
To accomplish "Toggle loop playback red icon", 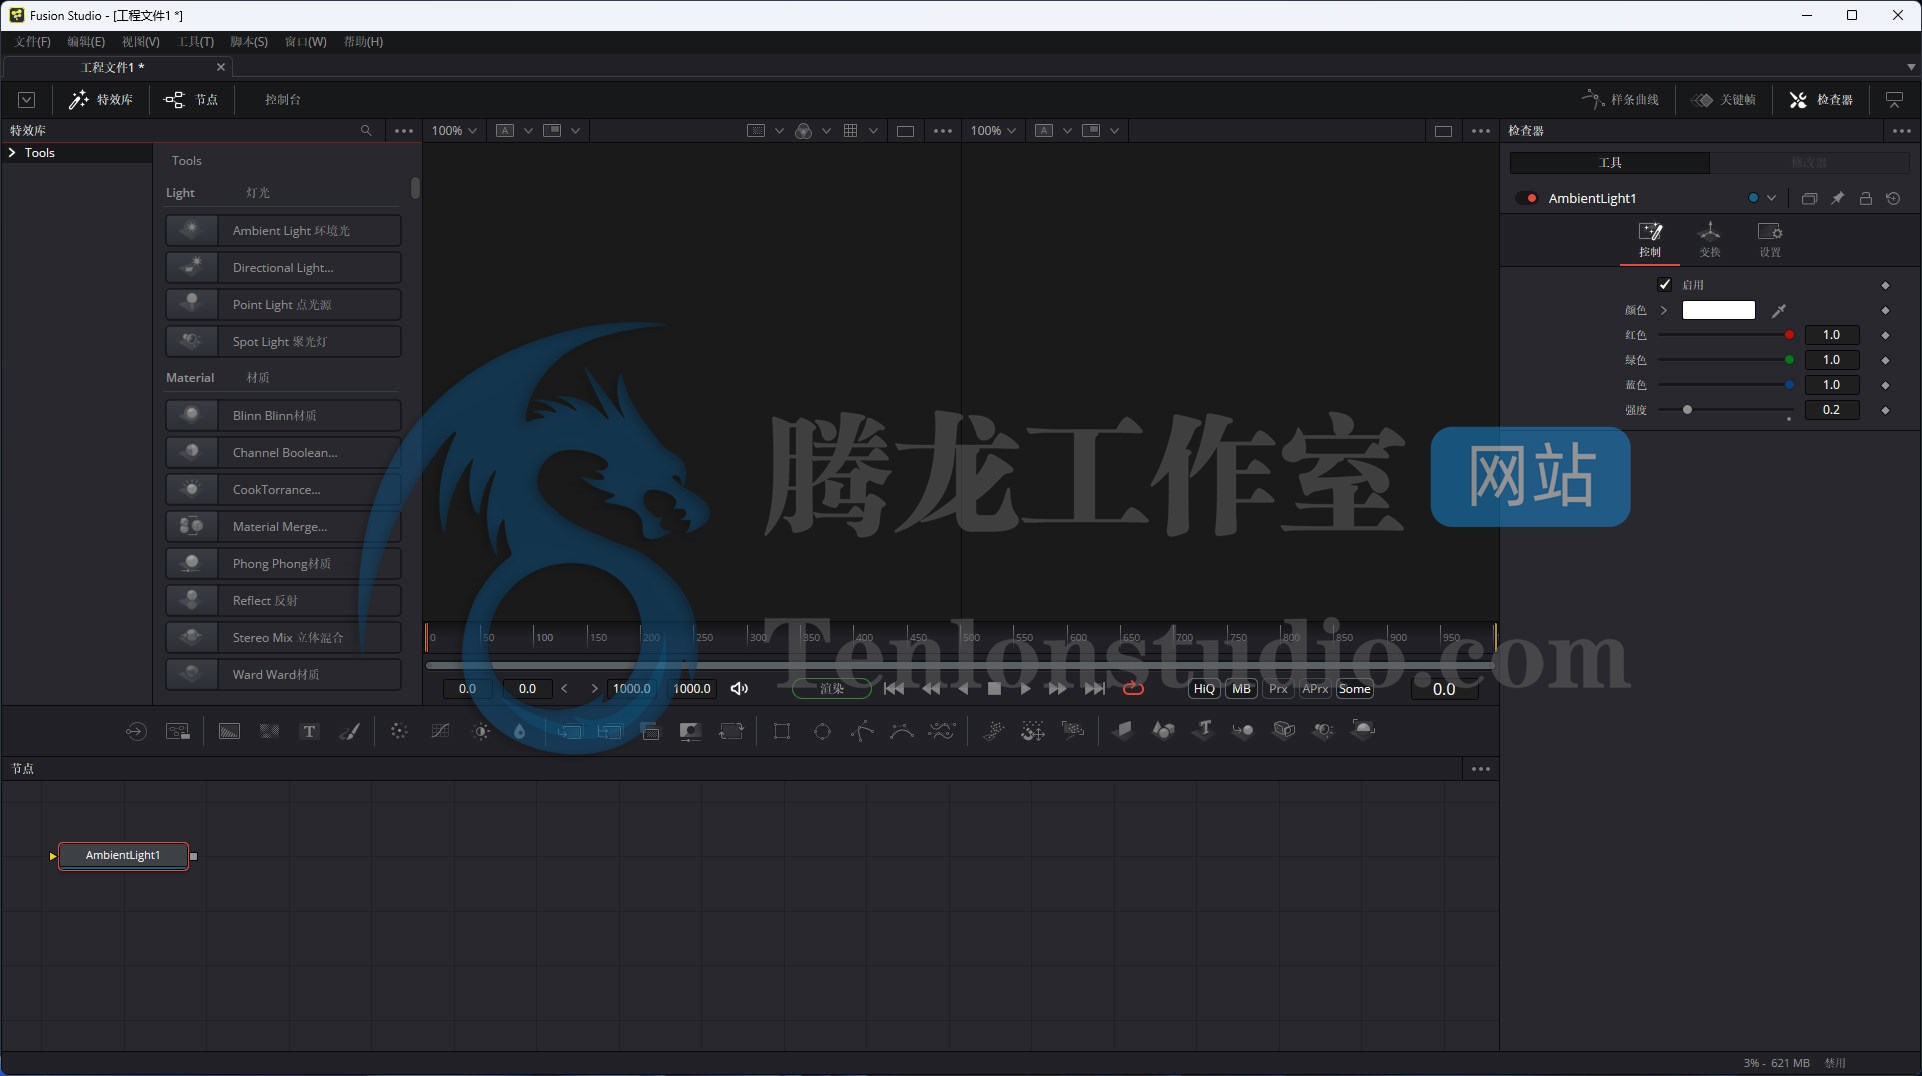I will point(1133,688).
